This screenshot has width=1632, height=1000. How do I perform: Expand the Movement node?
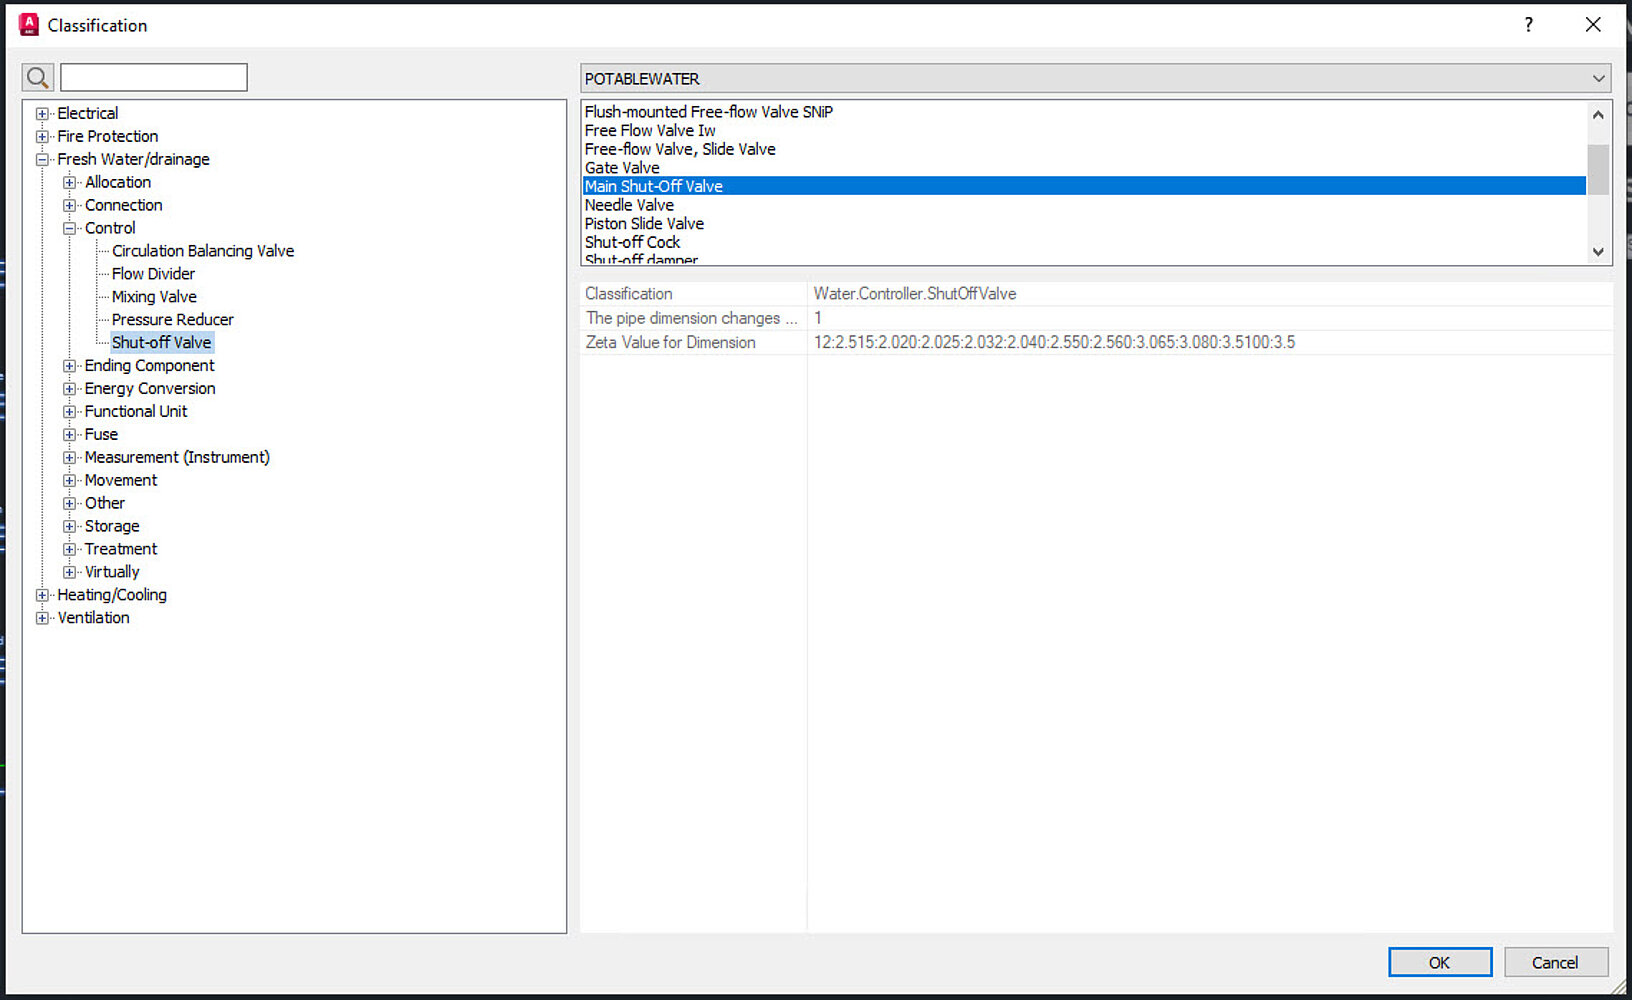(x=69, y=481)
